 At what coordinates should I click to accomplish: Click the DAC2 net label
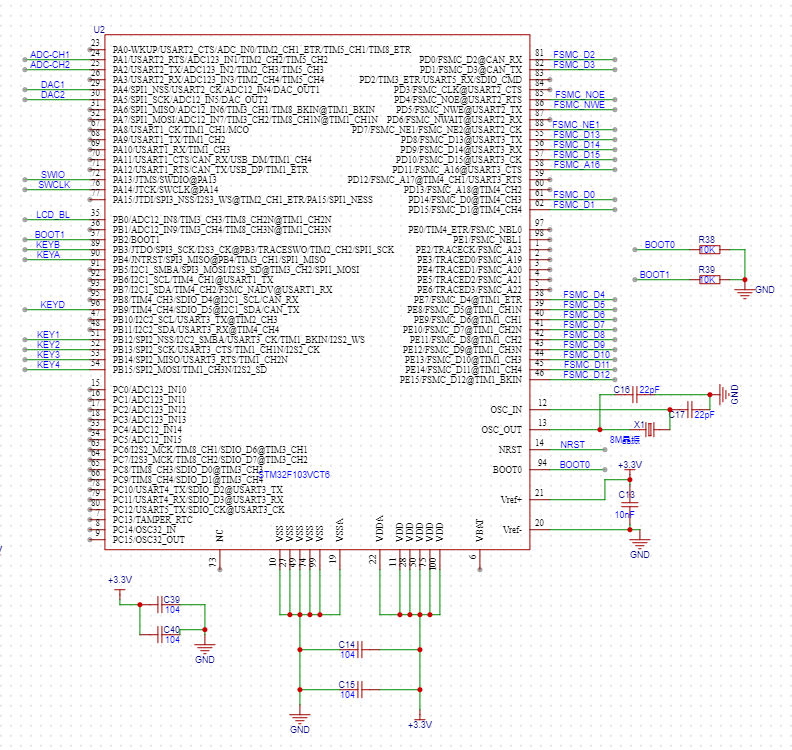coord(53,94)
